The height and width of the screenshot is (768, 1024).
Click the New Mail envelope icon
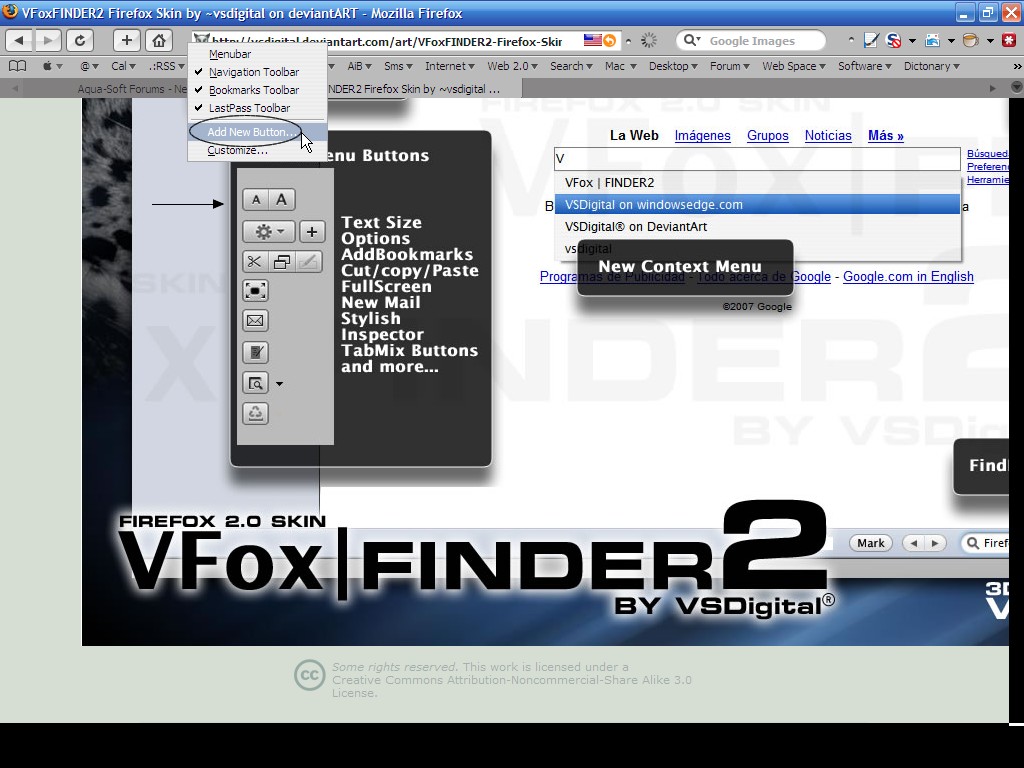[255, 321]
